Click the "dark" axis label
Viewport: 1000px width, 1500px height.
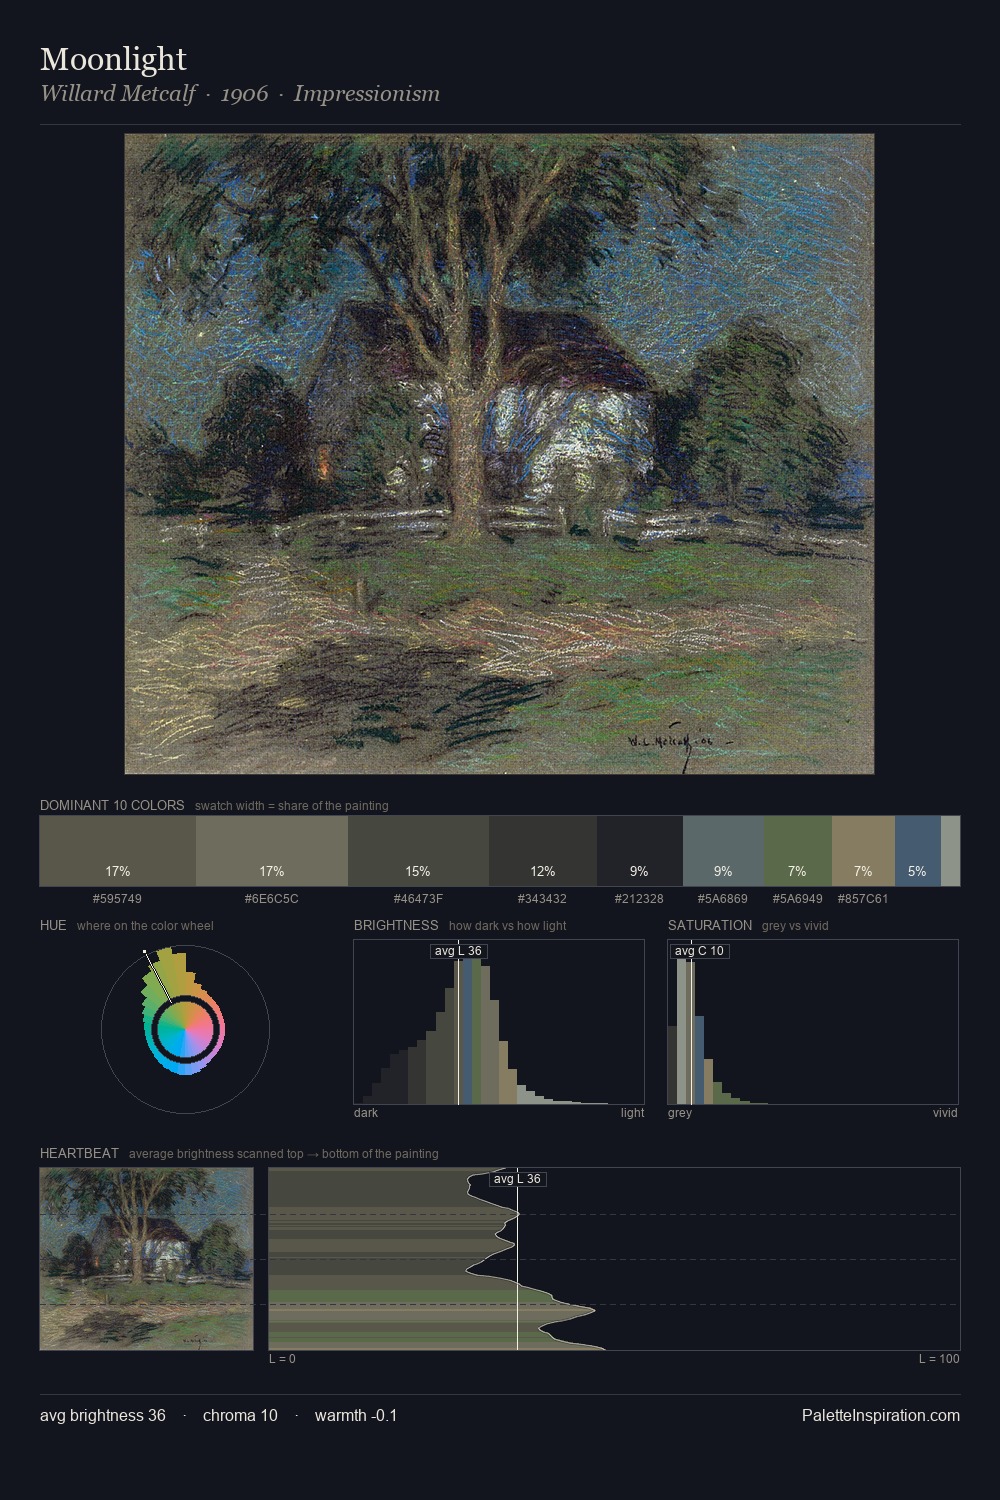tap(366, 1113)
